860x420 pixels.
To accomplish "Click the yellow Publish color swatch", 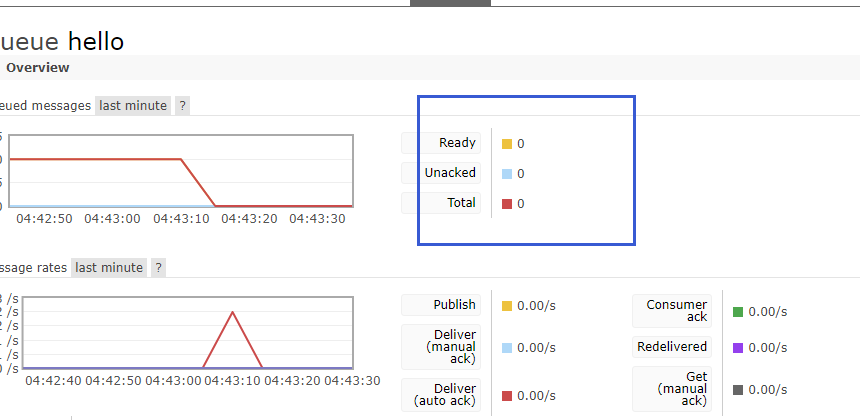I will point(507,306).
